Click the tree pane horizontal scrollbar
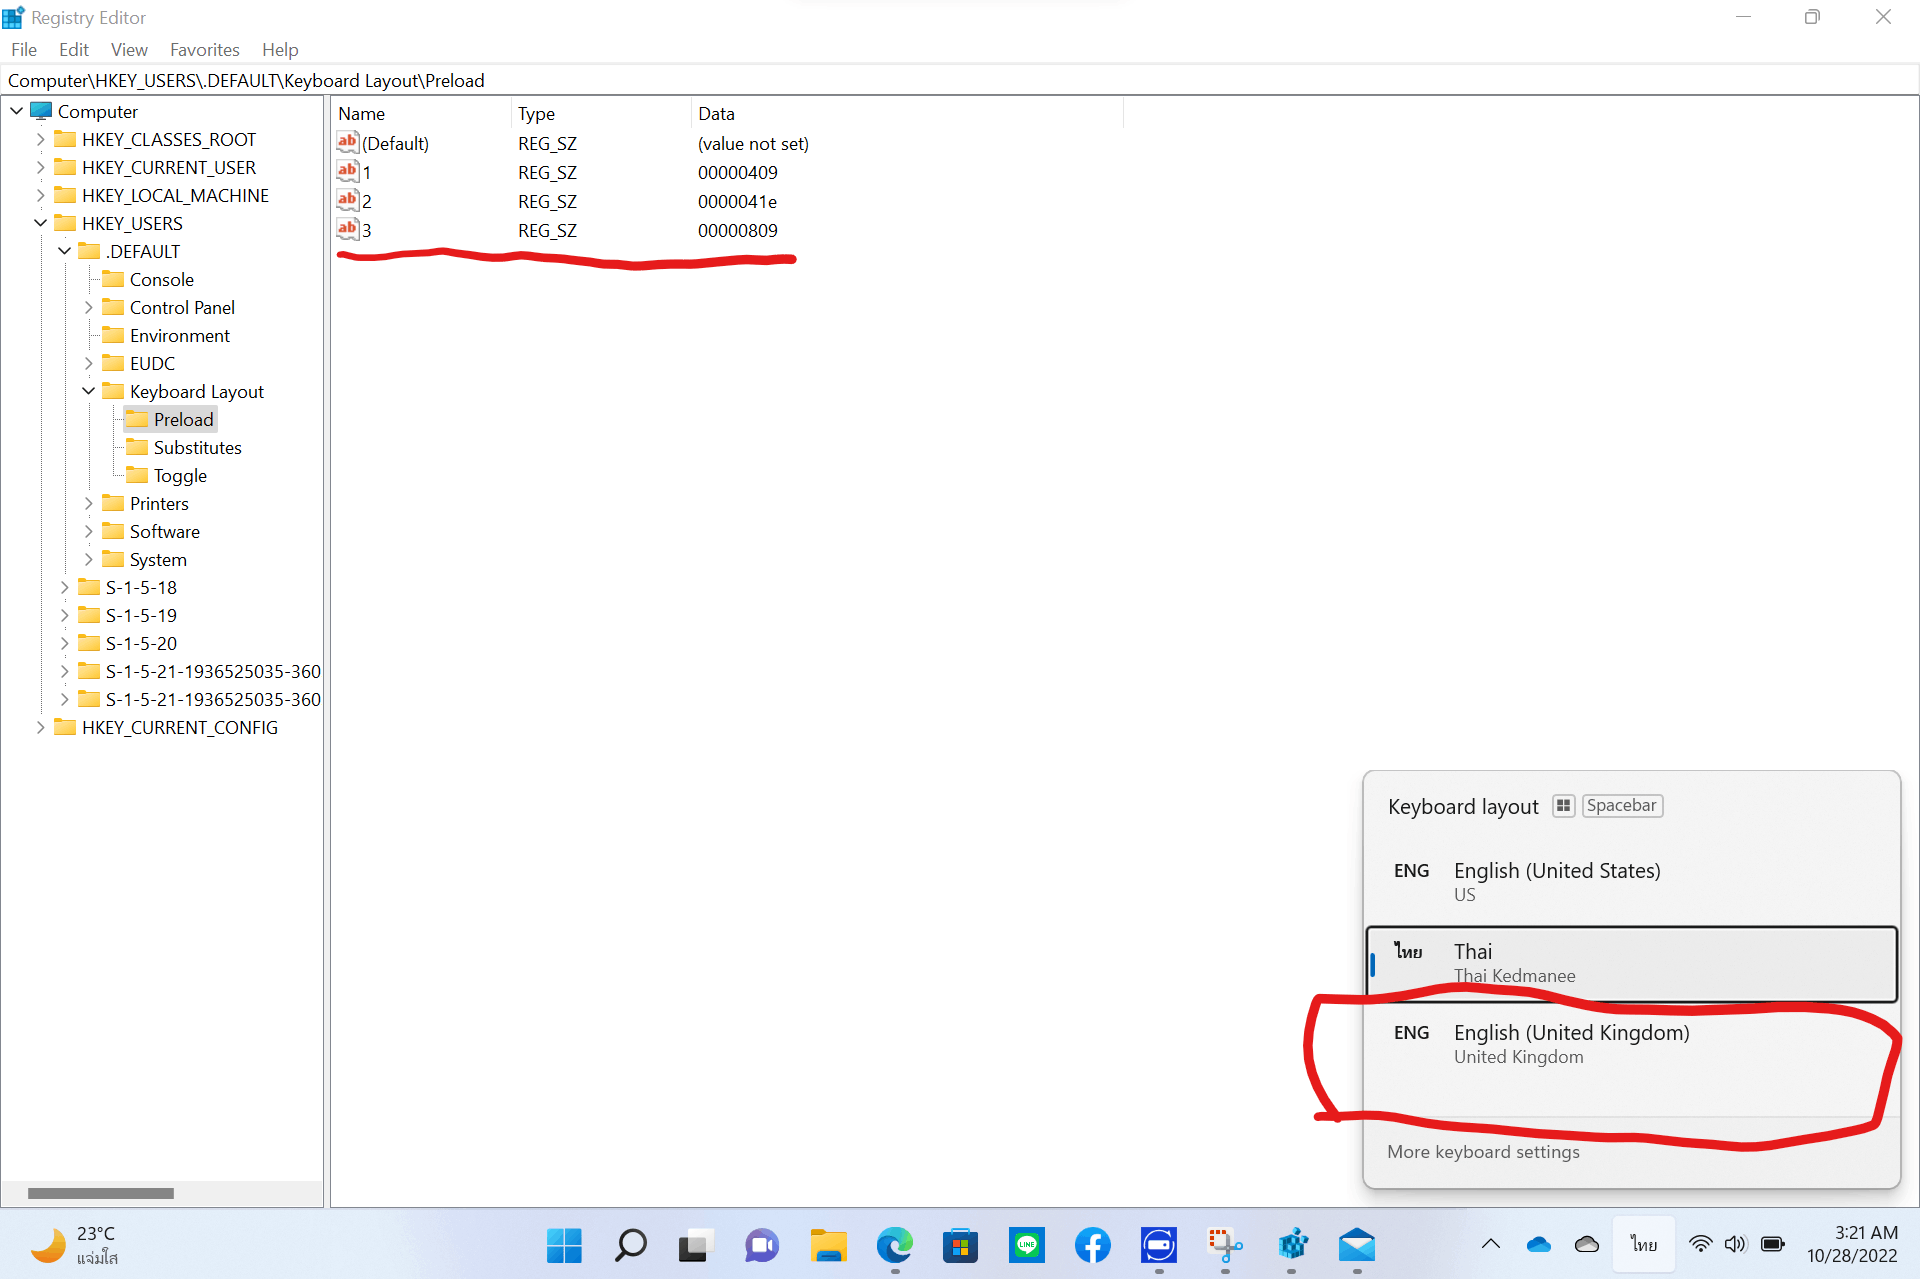The width and height of the screenshot is (1920, 1279). click(x=100, y=1193)
